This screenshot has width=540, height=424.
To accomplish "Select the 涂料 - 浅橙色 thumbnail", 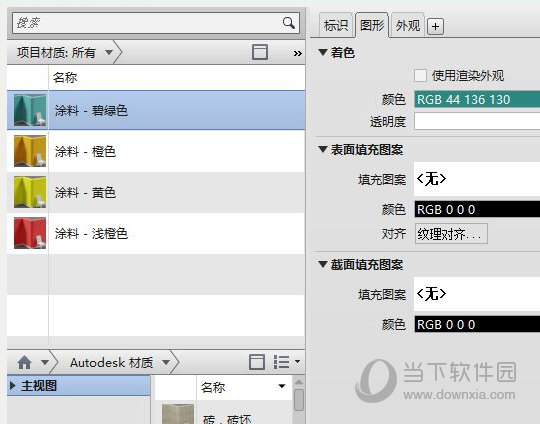I will 30,233.
